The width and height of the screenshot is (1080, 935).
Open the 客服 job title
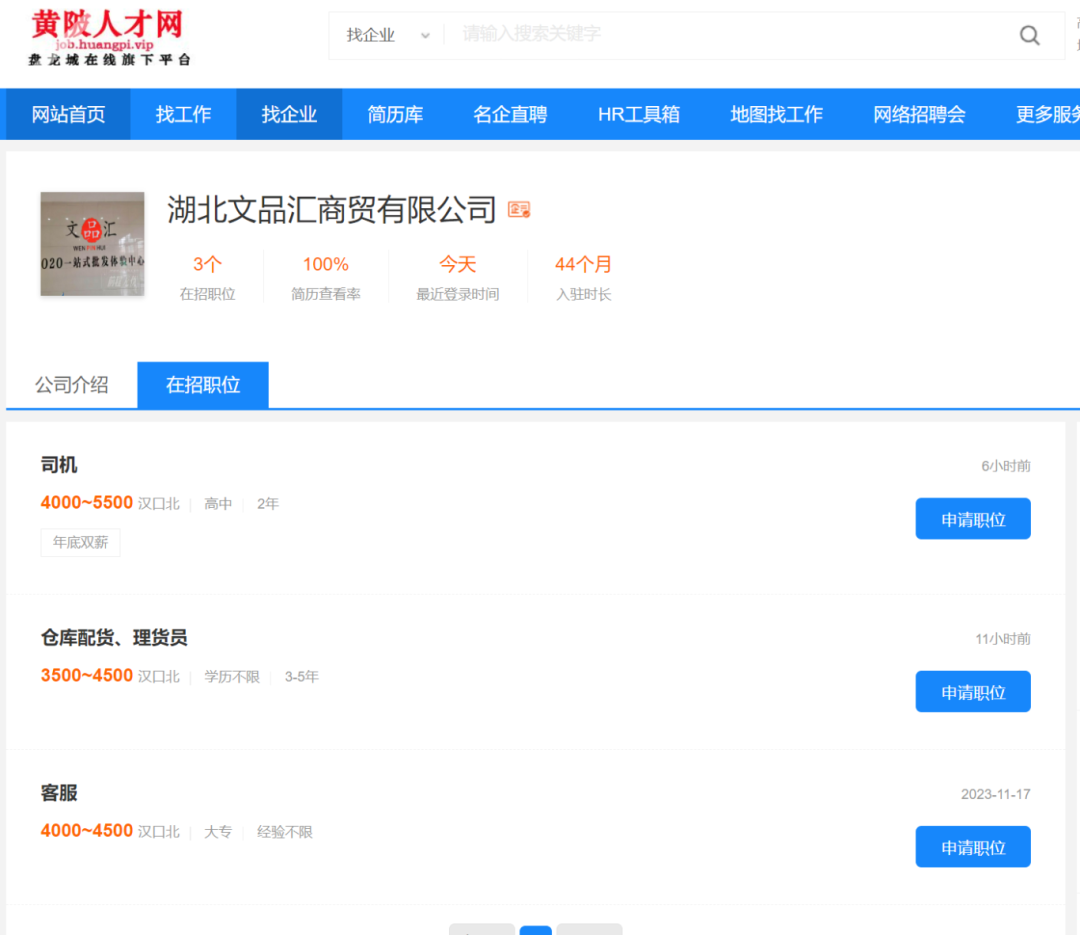click(x=59, y=793)
